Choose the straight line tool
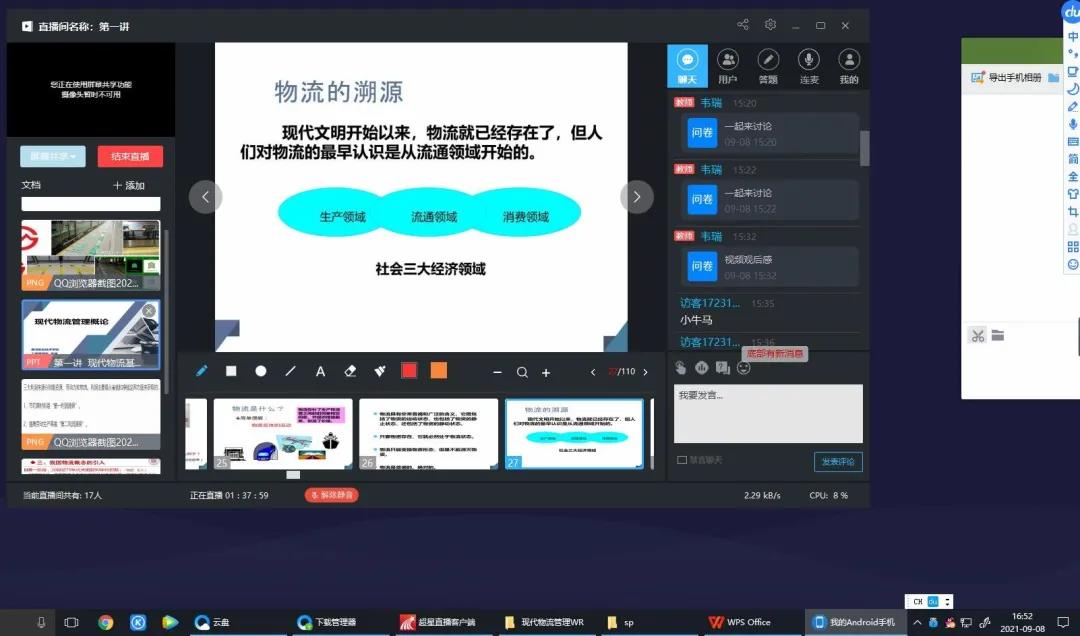This screenshot has height=636, width=1080. pos(291,371)
